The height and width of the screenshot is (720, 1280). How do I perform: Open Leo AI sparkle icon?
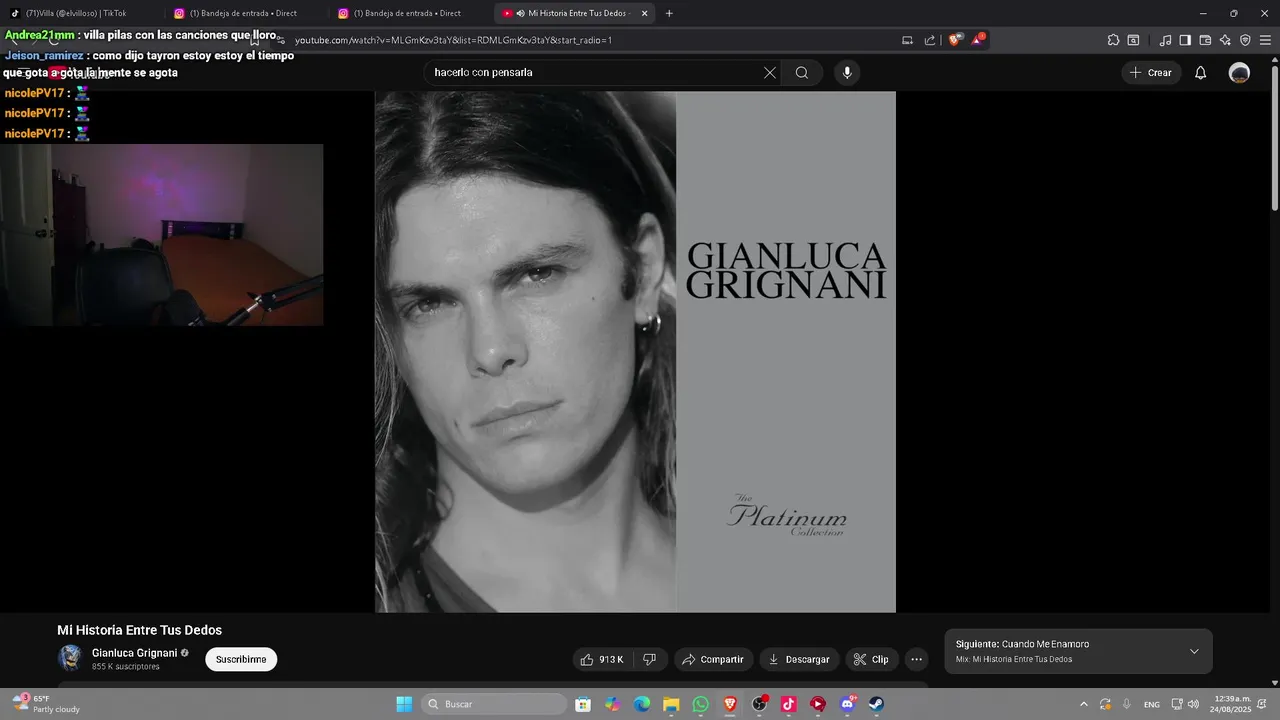1225,40
